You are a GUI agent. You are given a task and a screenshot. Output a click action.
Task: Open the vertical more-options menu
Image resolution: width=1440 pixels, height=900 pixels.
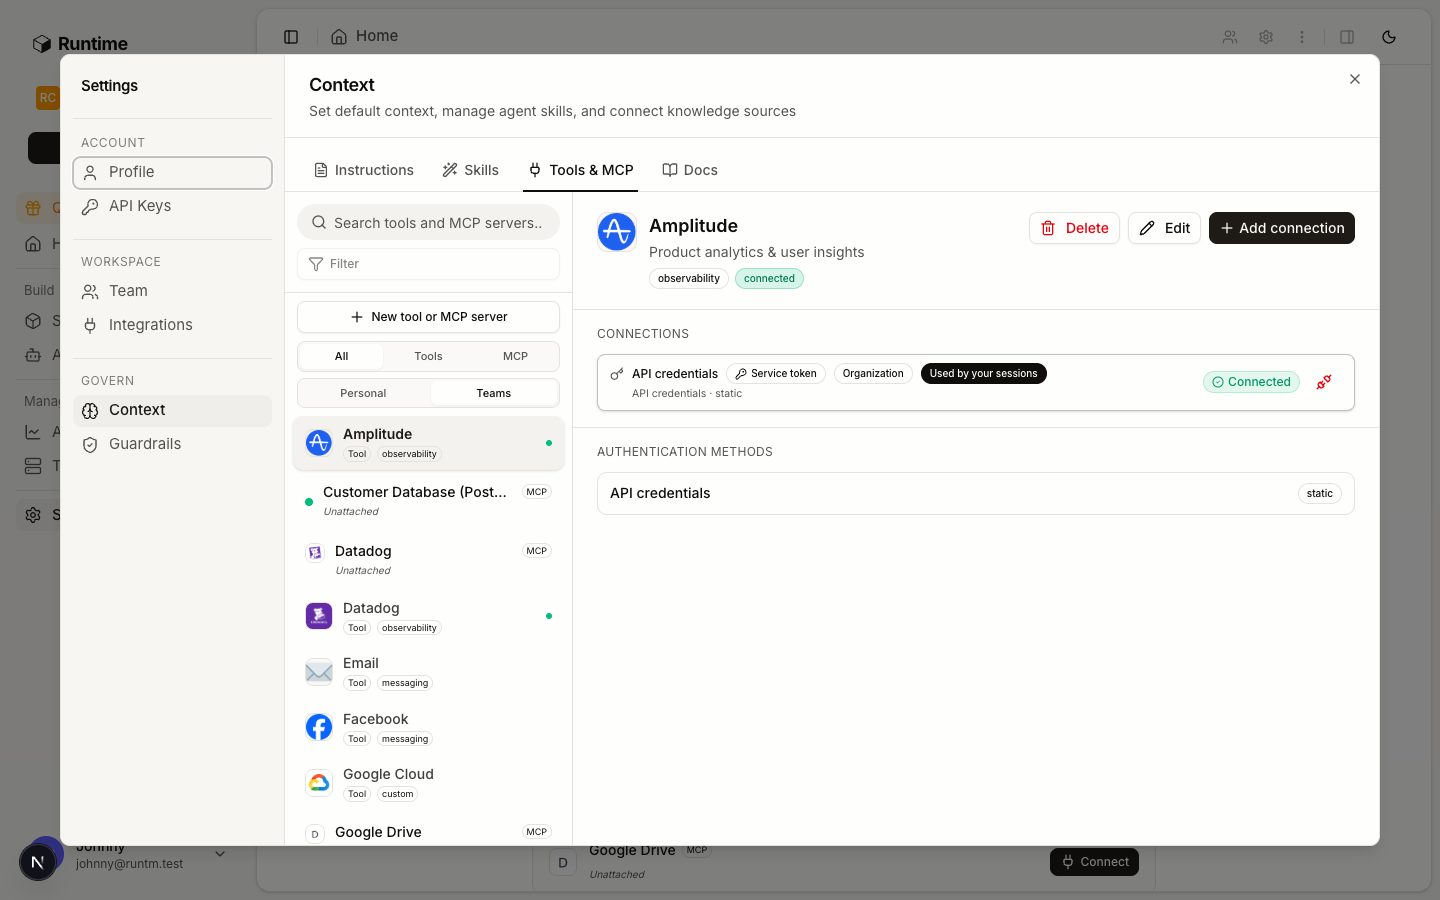click(x=1302, y=37)
